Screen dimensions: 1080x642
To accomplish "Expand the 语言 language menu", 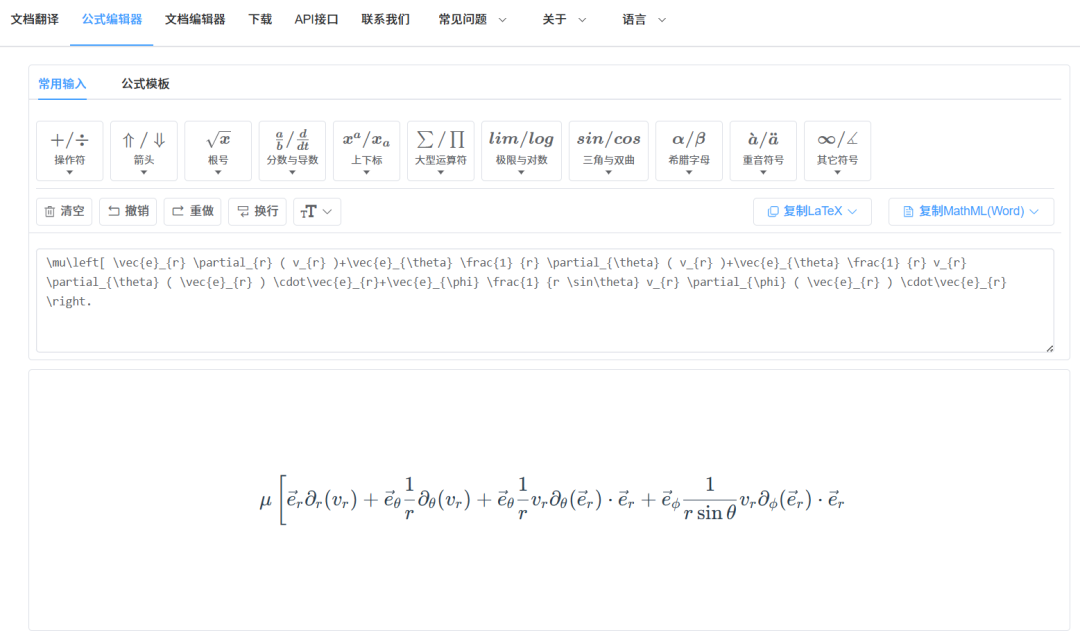I will pos(644,19).
